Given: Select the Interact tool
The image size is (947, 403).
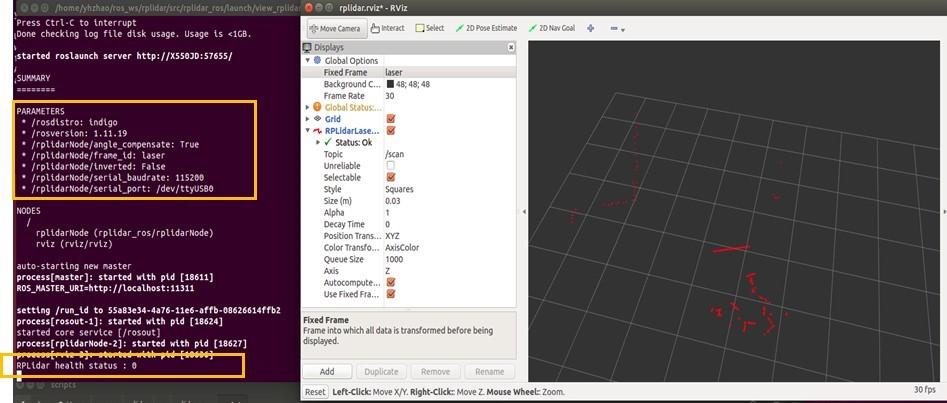Looking at the screenshot, I should coord(387,28).
